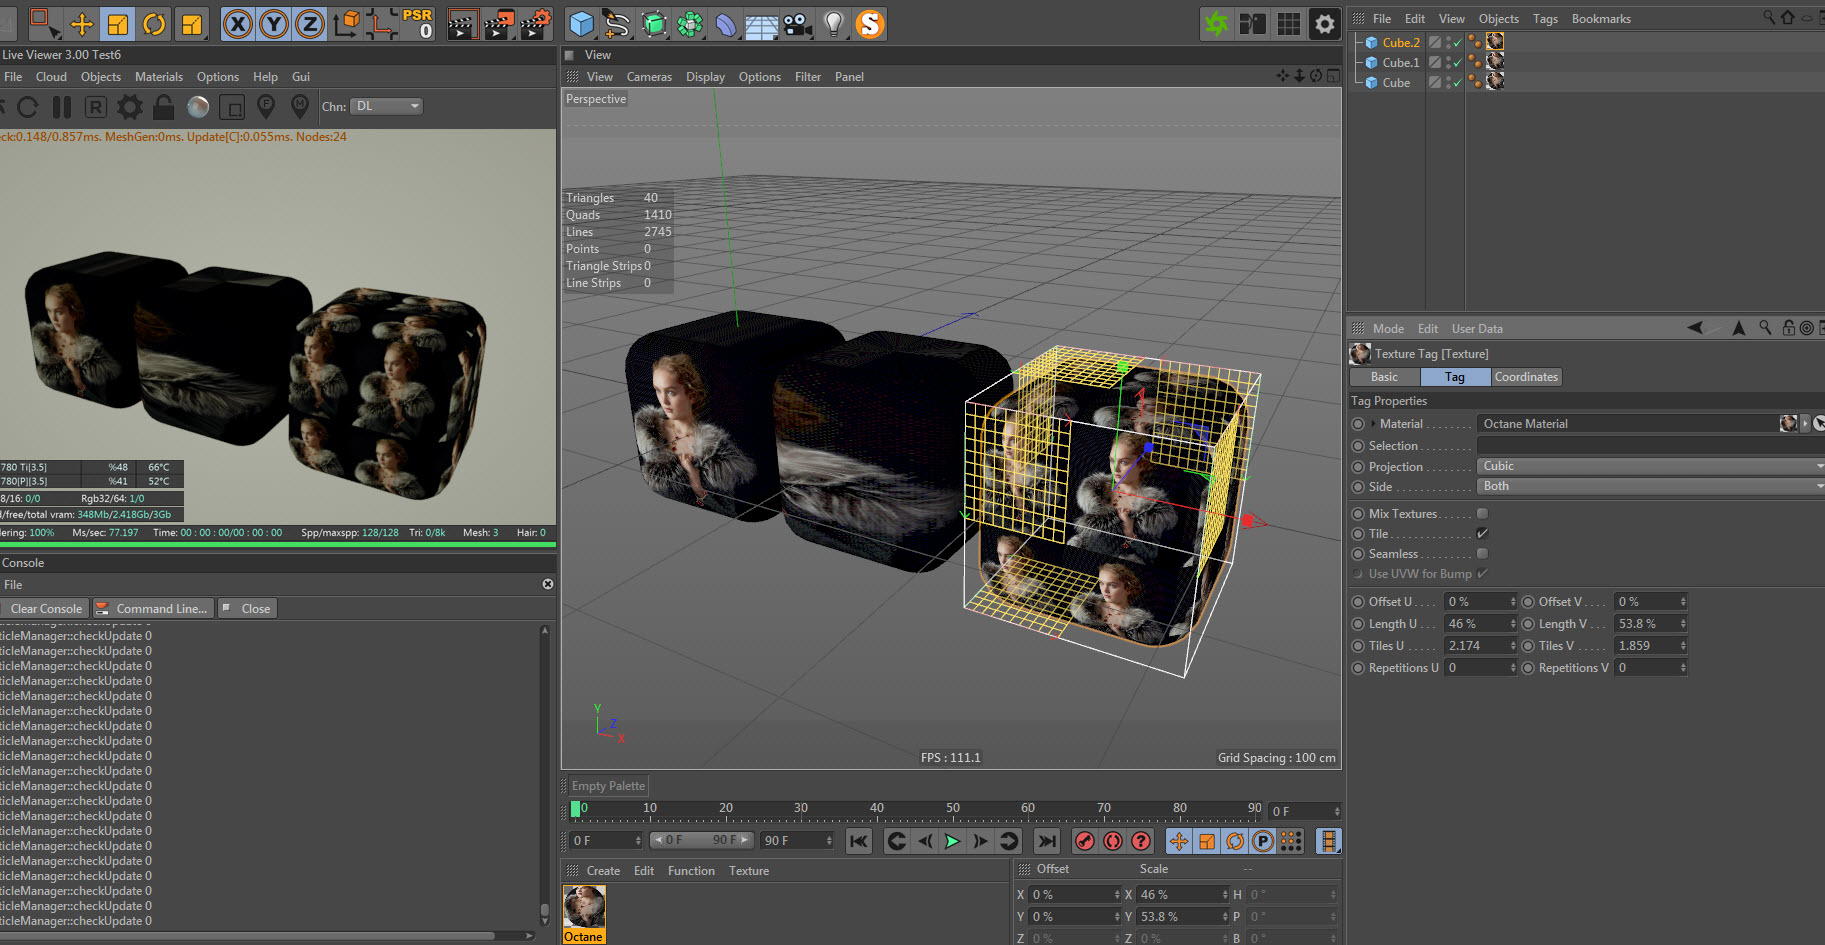Enable the Seamless checkbox
Viewport: 1825px width, 945px height.
[1482, 554]
